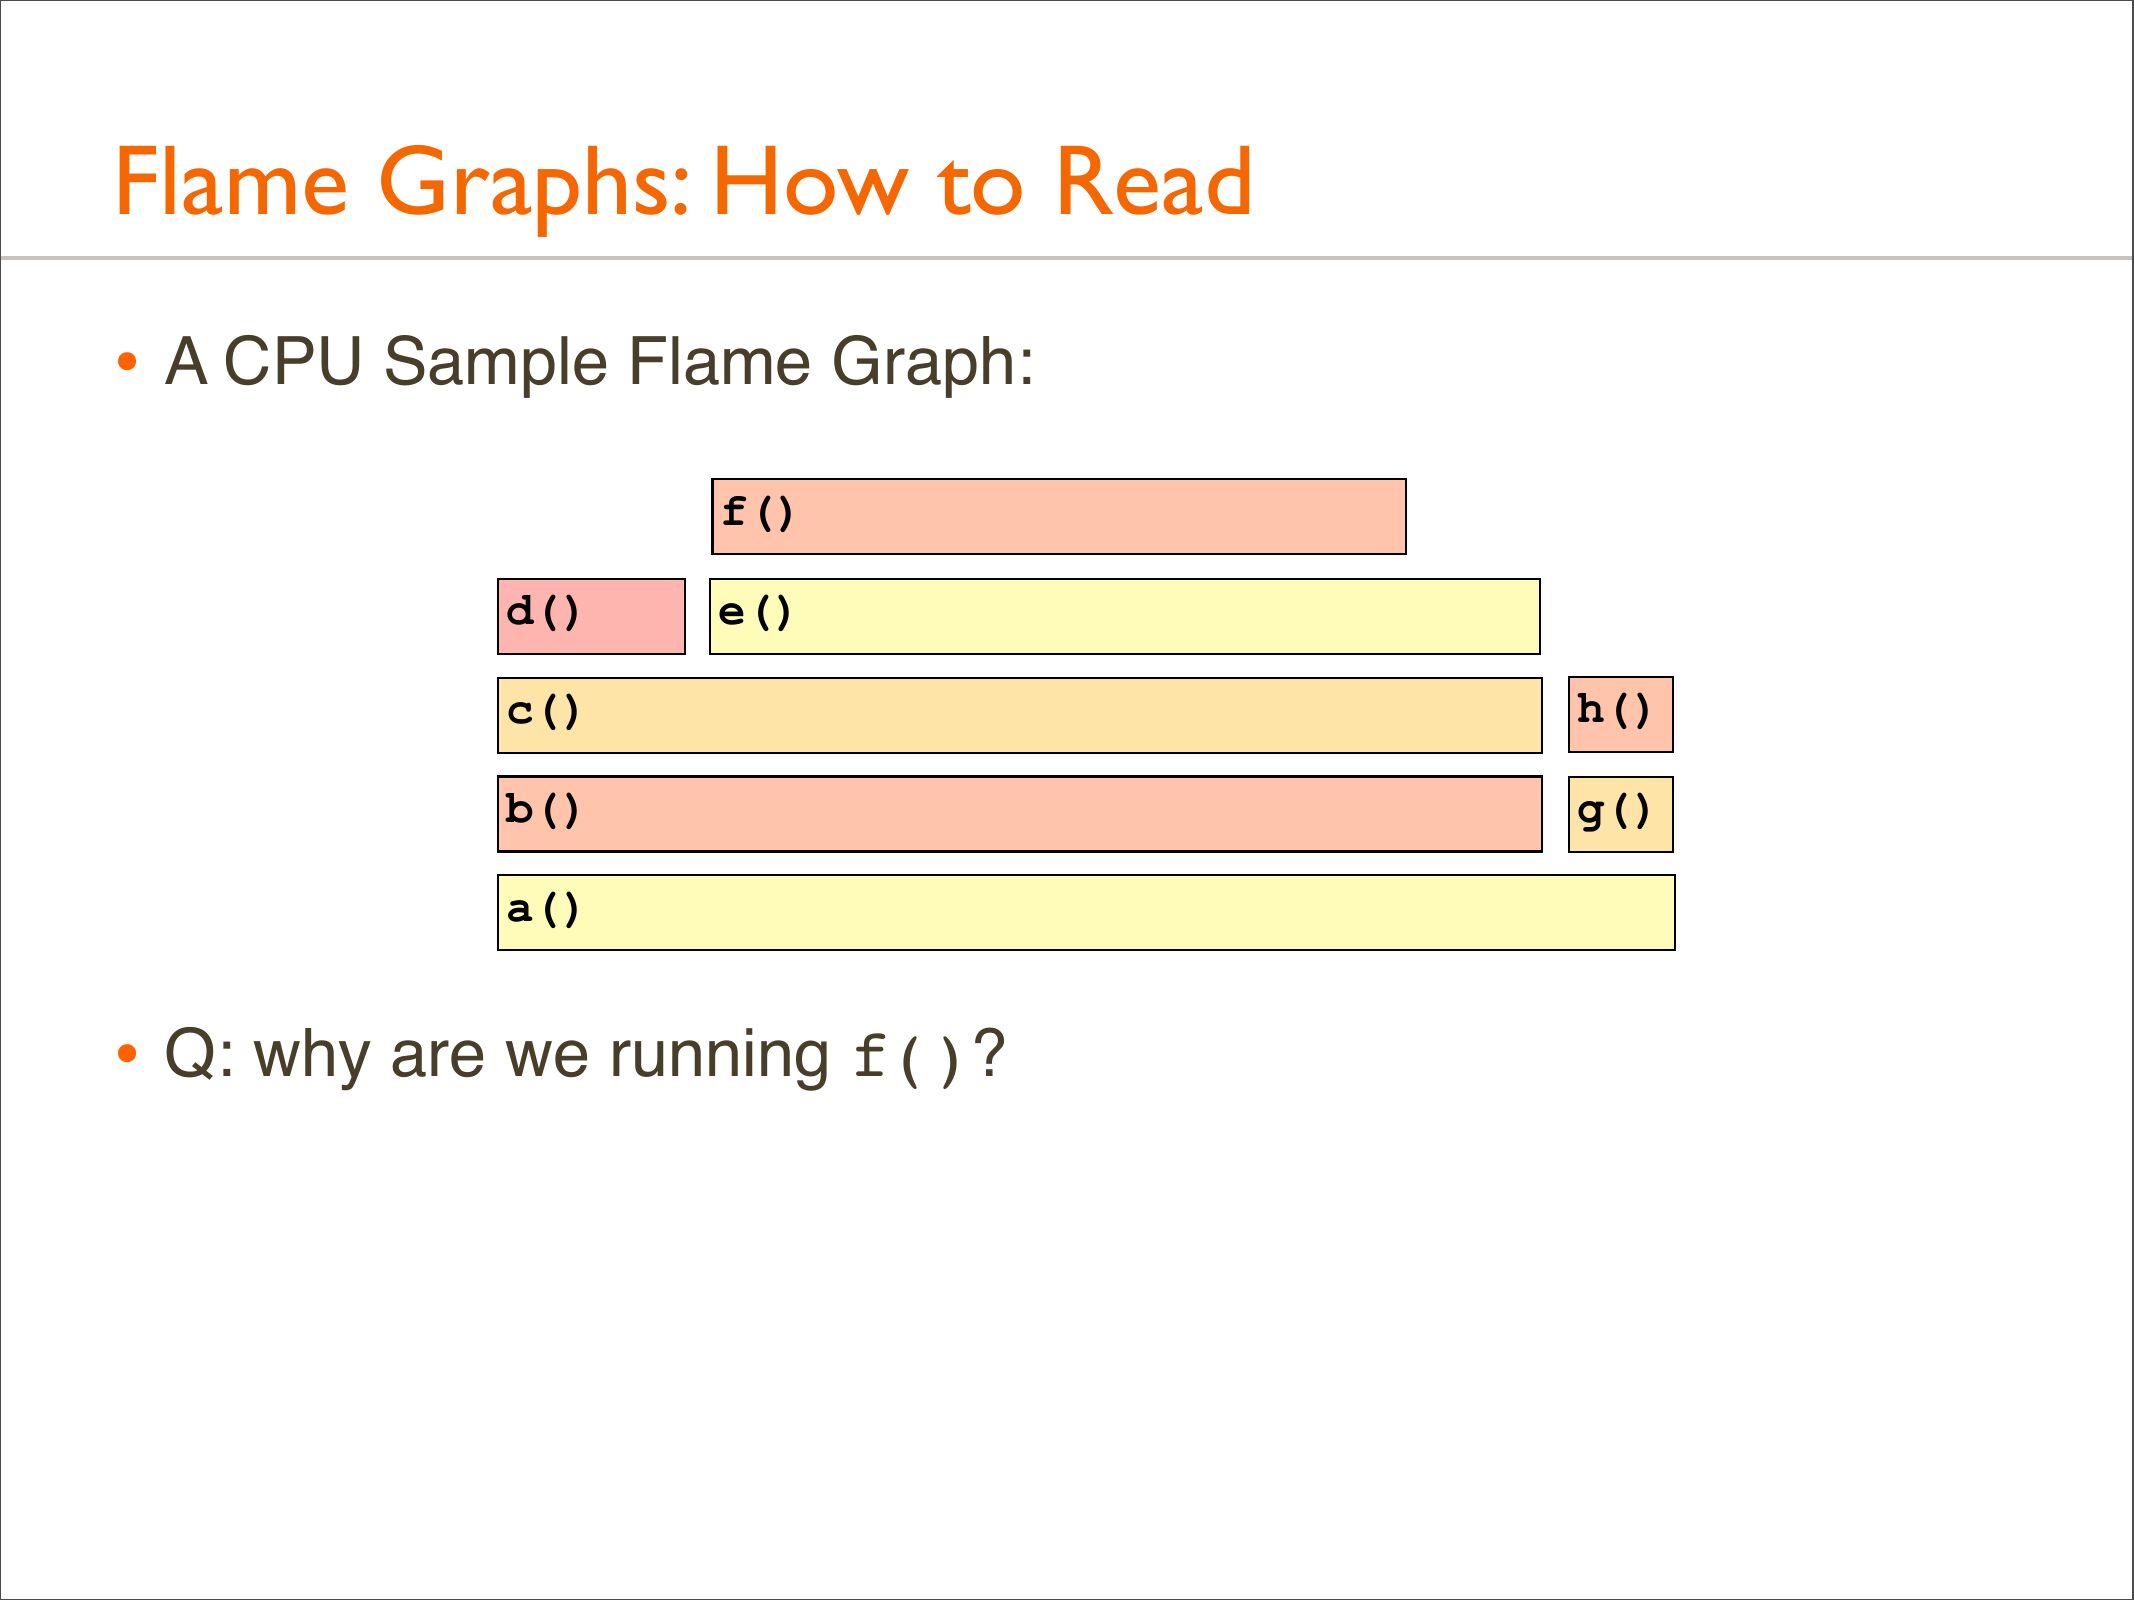Image resolution: width=2134 pixels, height=1600 pixels.
Task: Click the word 'Read' in the title
Action: [x=1153, y=182]
